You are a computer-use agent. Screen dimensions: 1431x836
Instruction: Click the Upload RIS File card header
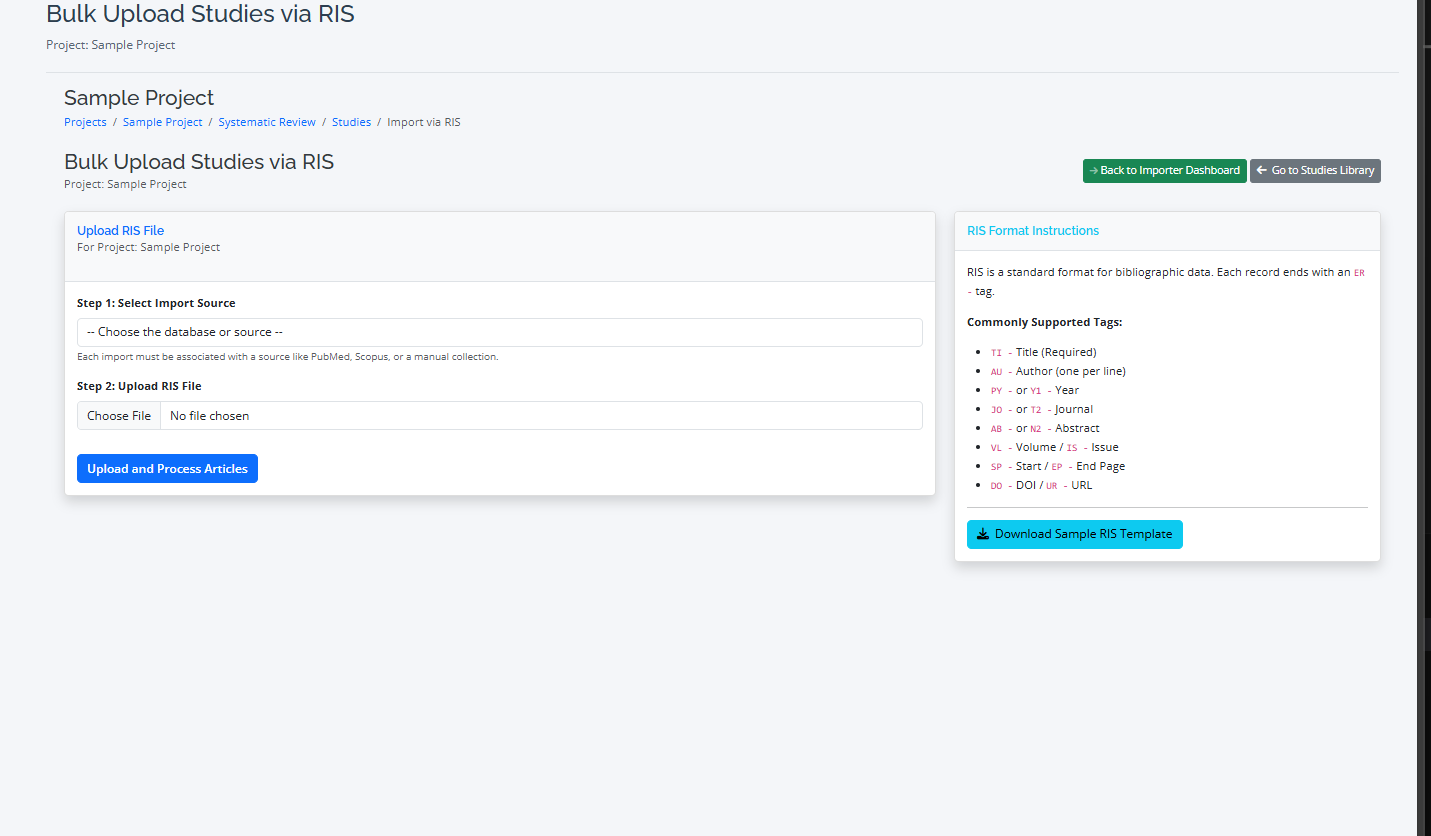click(120, 231)
